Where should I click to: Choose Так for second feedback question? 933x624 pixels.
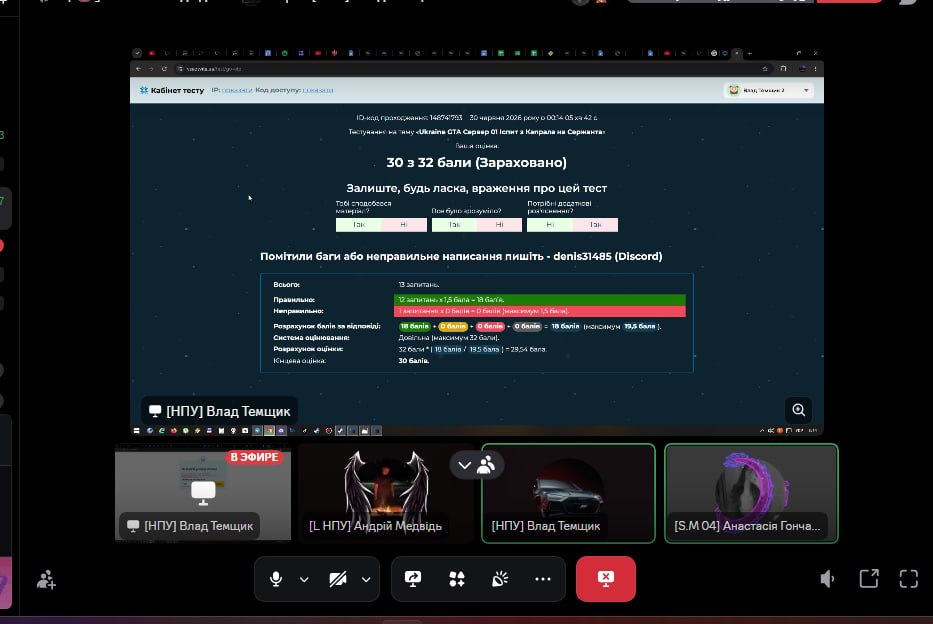[454, 225]
